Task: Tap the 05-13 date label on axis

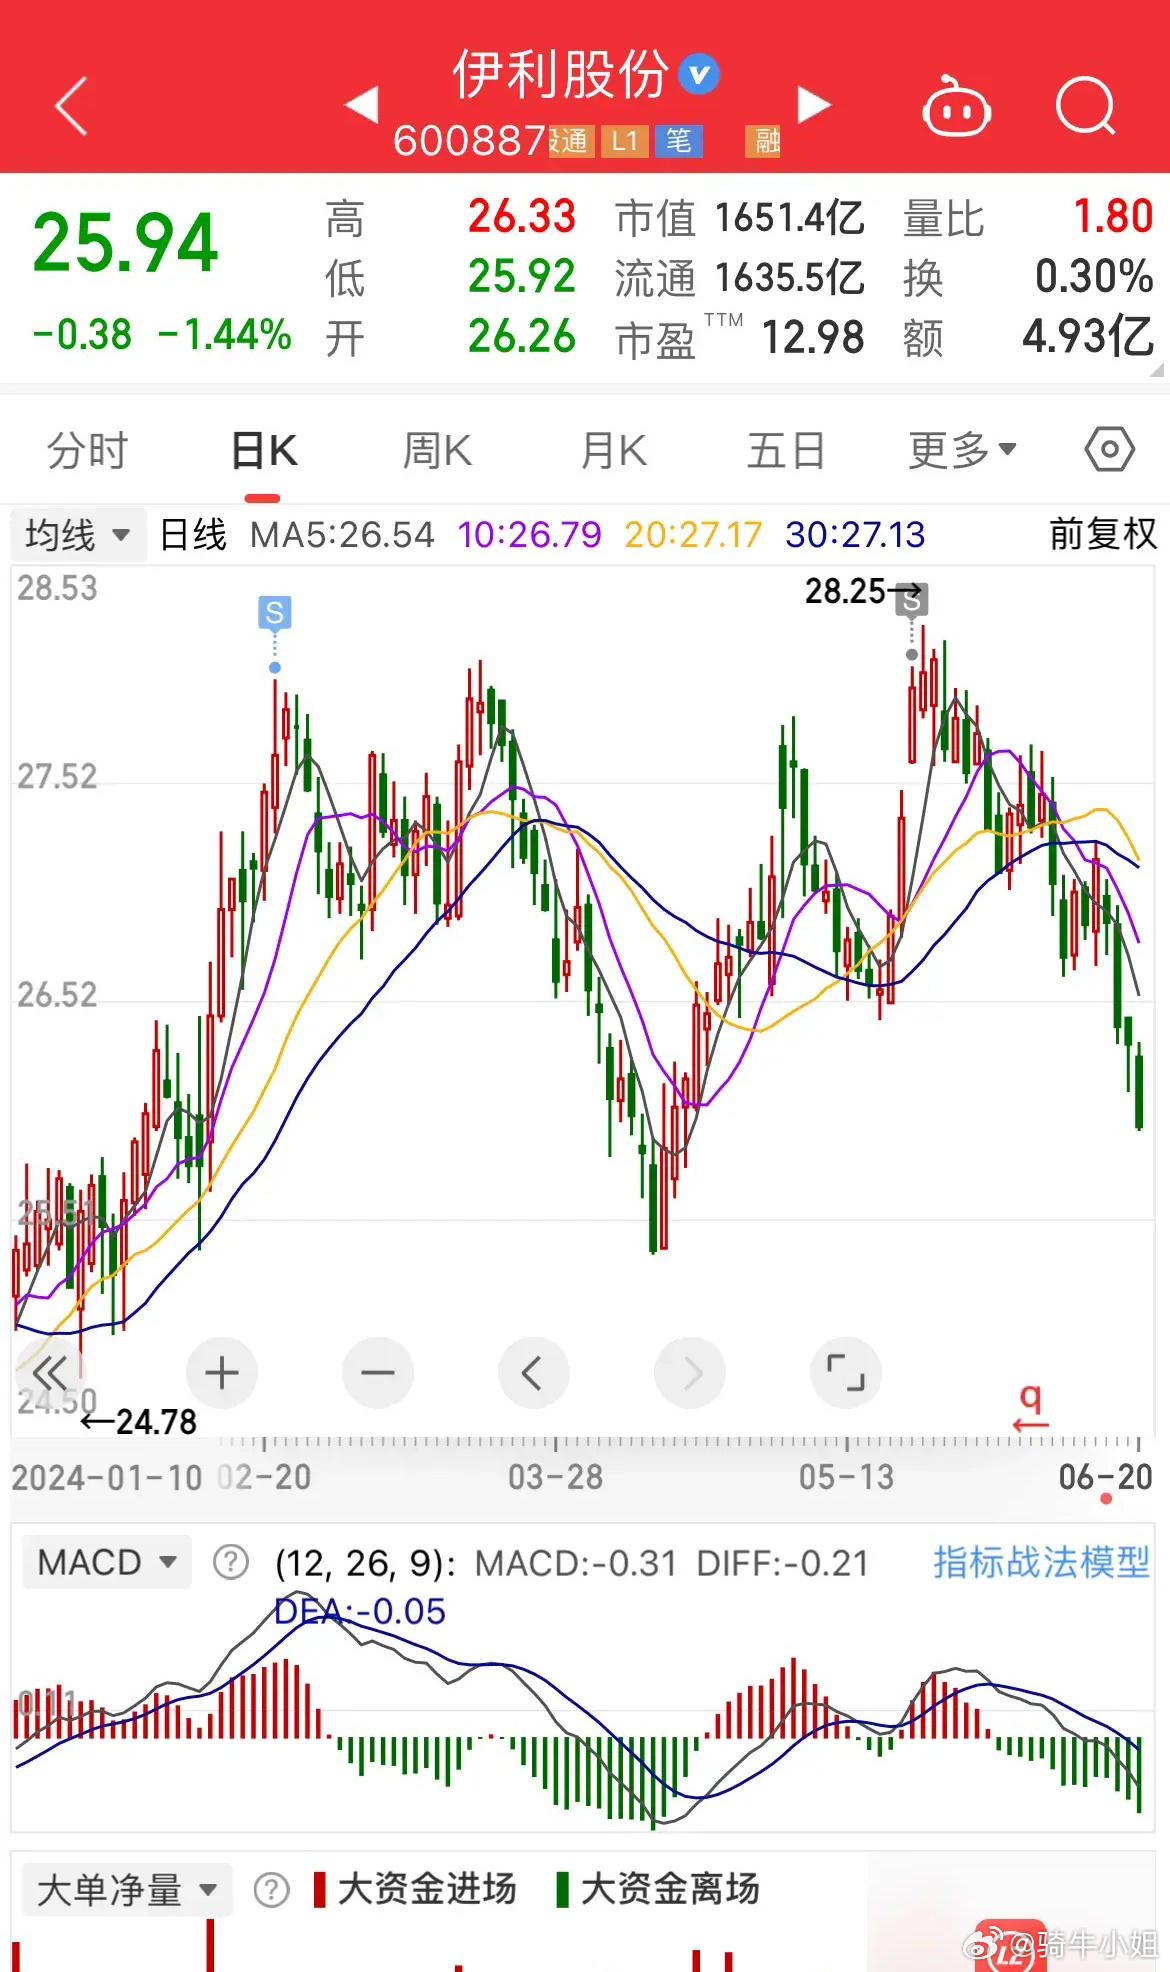Action: coord(846,1477)
